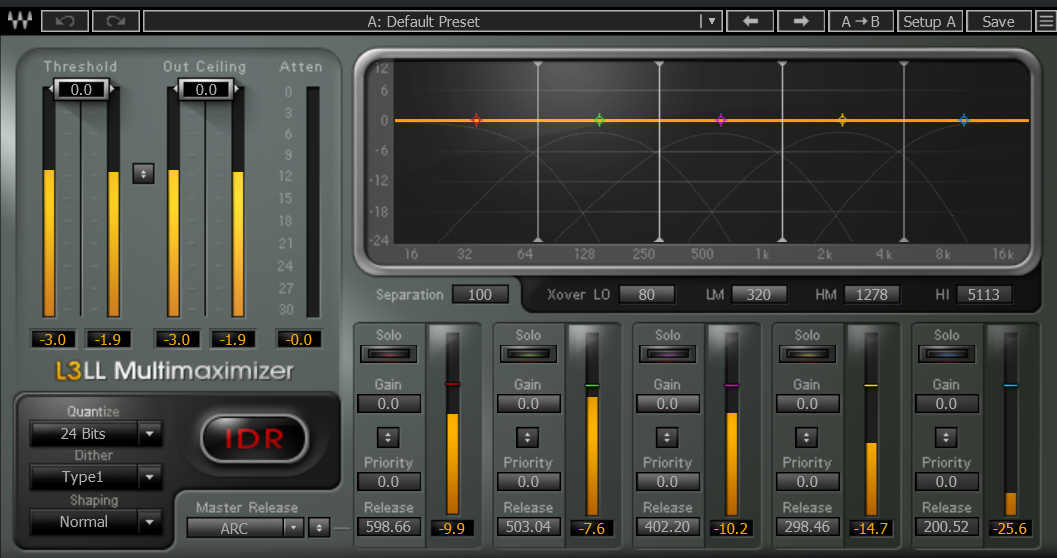Click the Priority value in the purple band
The image size is (1057, 558).
(667, 482)
